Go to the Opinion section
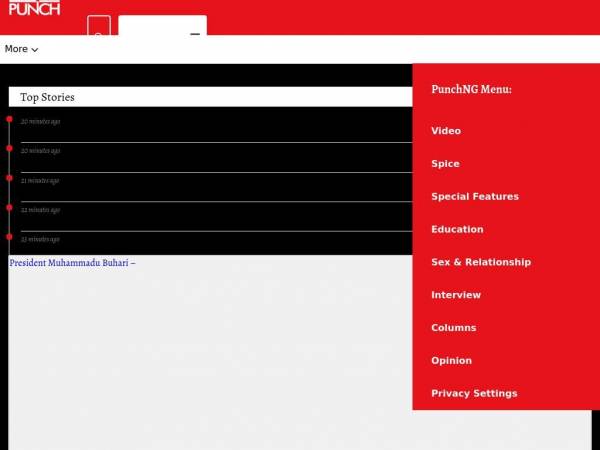This screenshot has height=450, width=600. coord(451,361)
